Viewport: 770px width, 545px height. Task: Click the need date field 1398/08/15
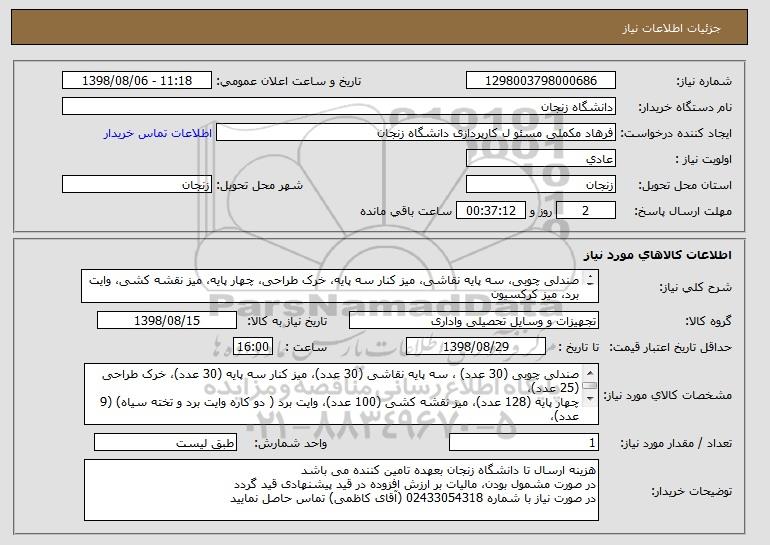tap(167, 321)
